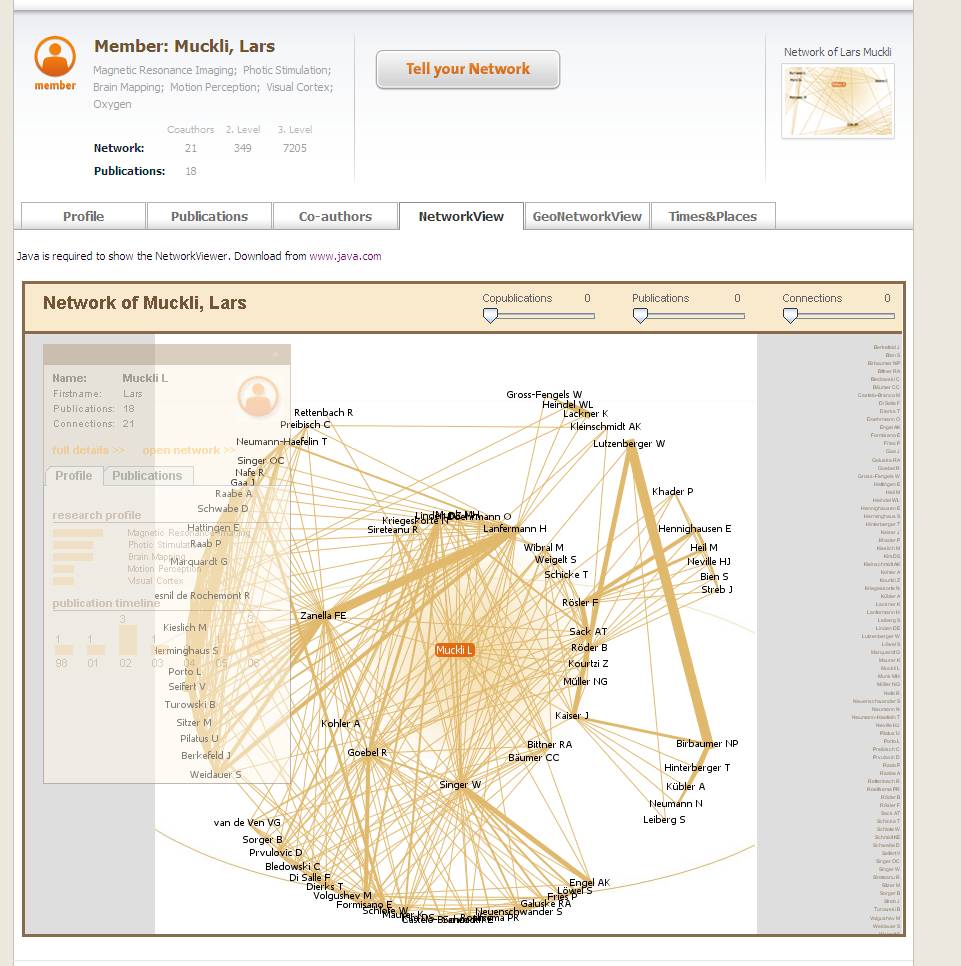
Task: Select the Lutzenberger W node
Action: tap(629, 444)
